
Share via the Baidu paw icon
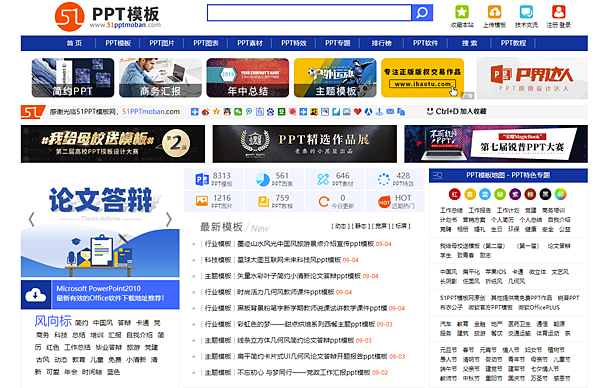(271, 112)
